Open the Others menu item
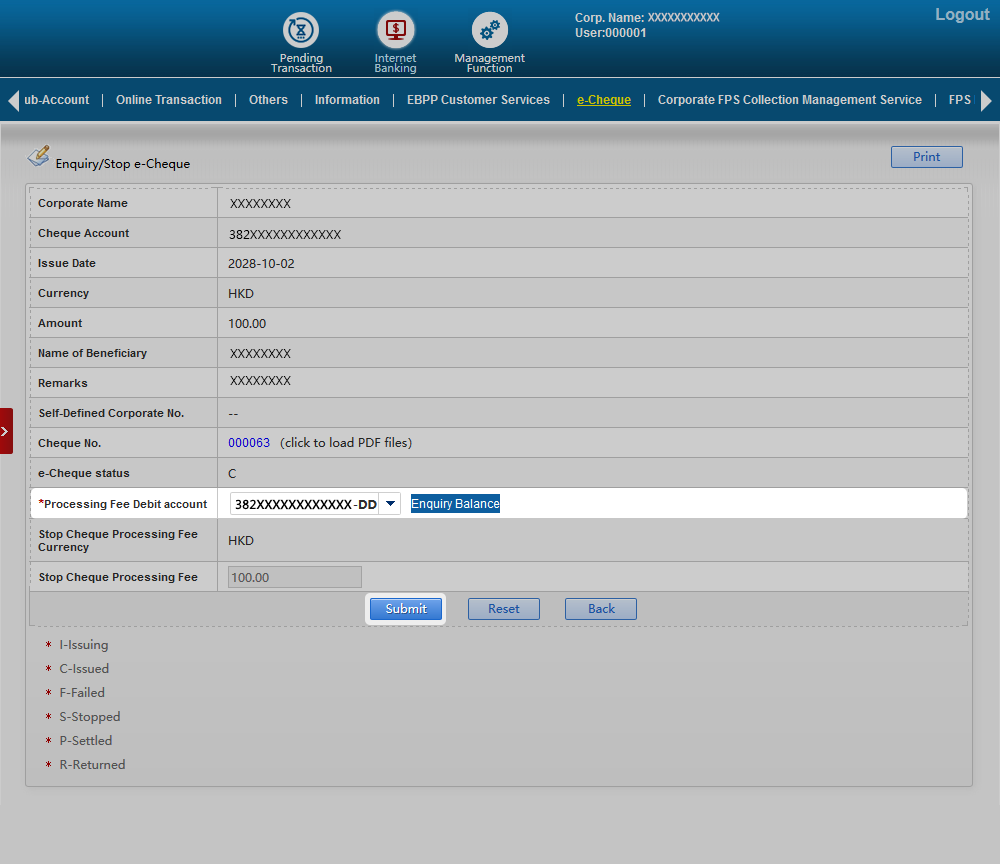Screen dimensions: 1000x864 pos(268,100)
